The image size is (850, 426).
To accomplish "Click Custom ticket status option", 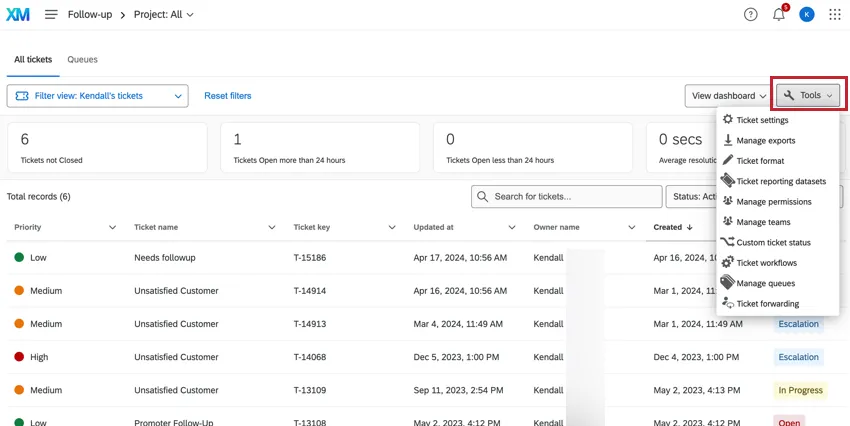I will pos(773,243).
